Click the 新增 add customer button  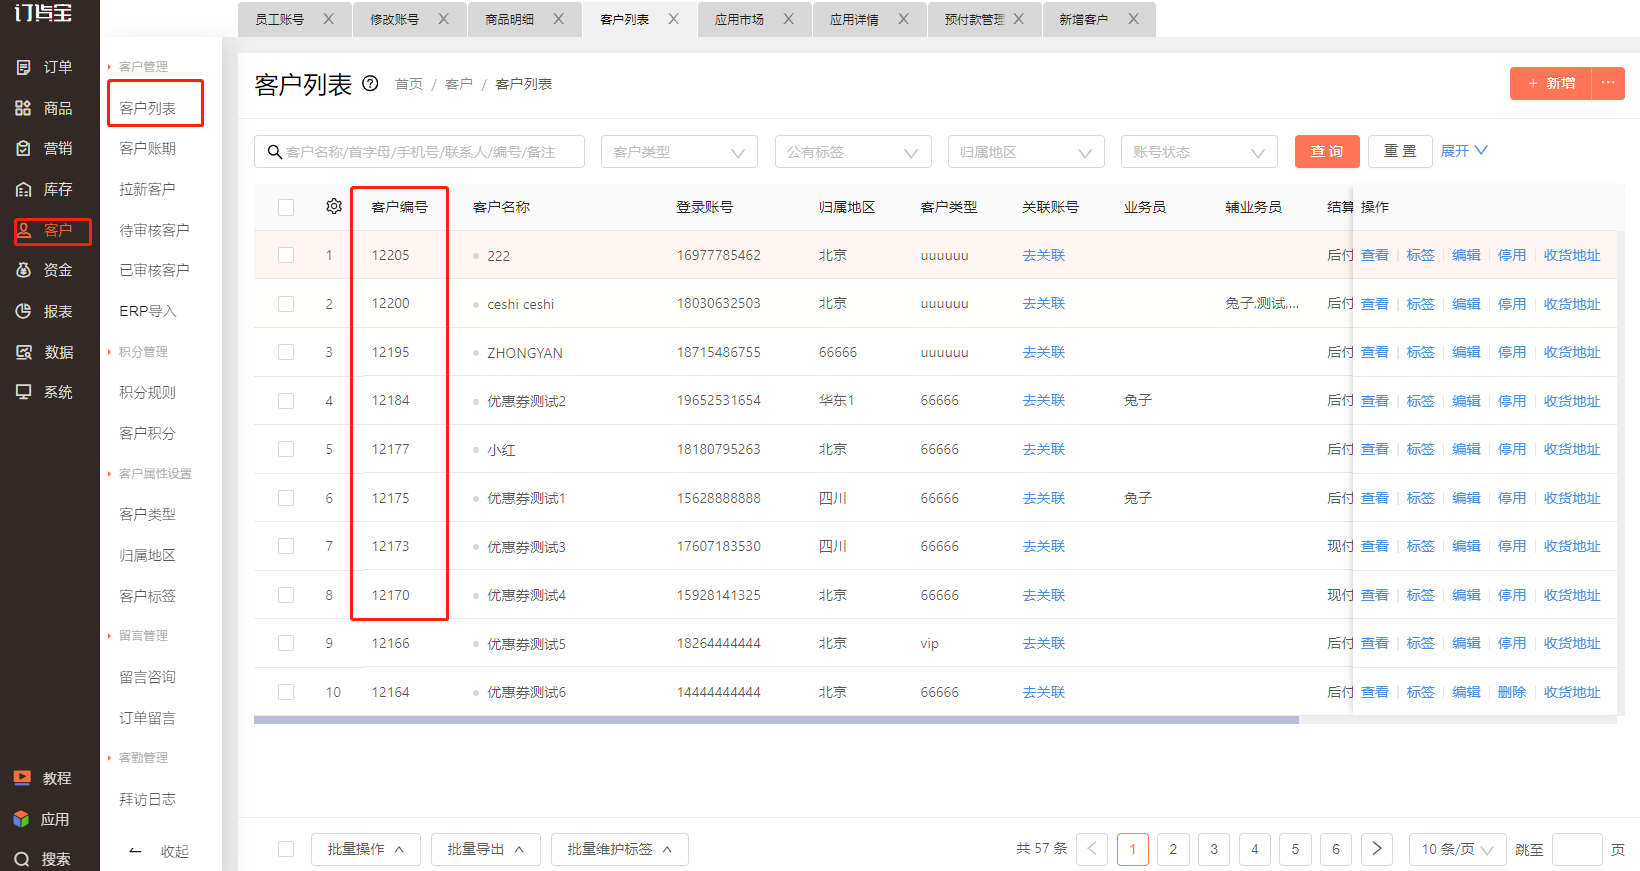pyautogui.click(x=1551, y=83)
